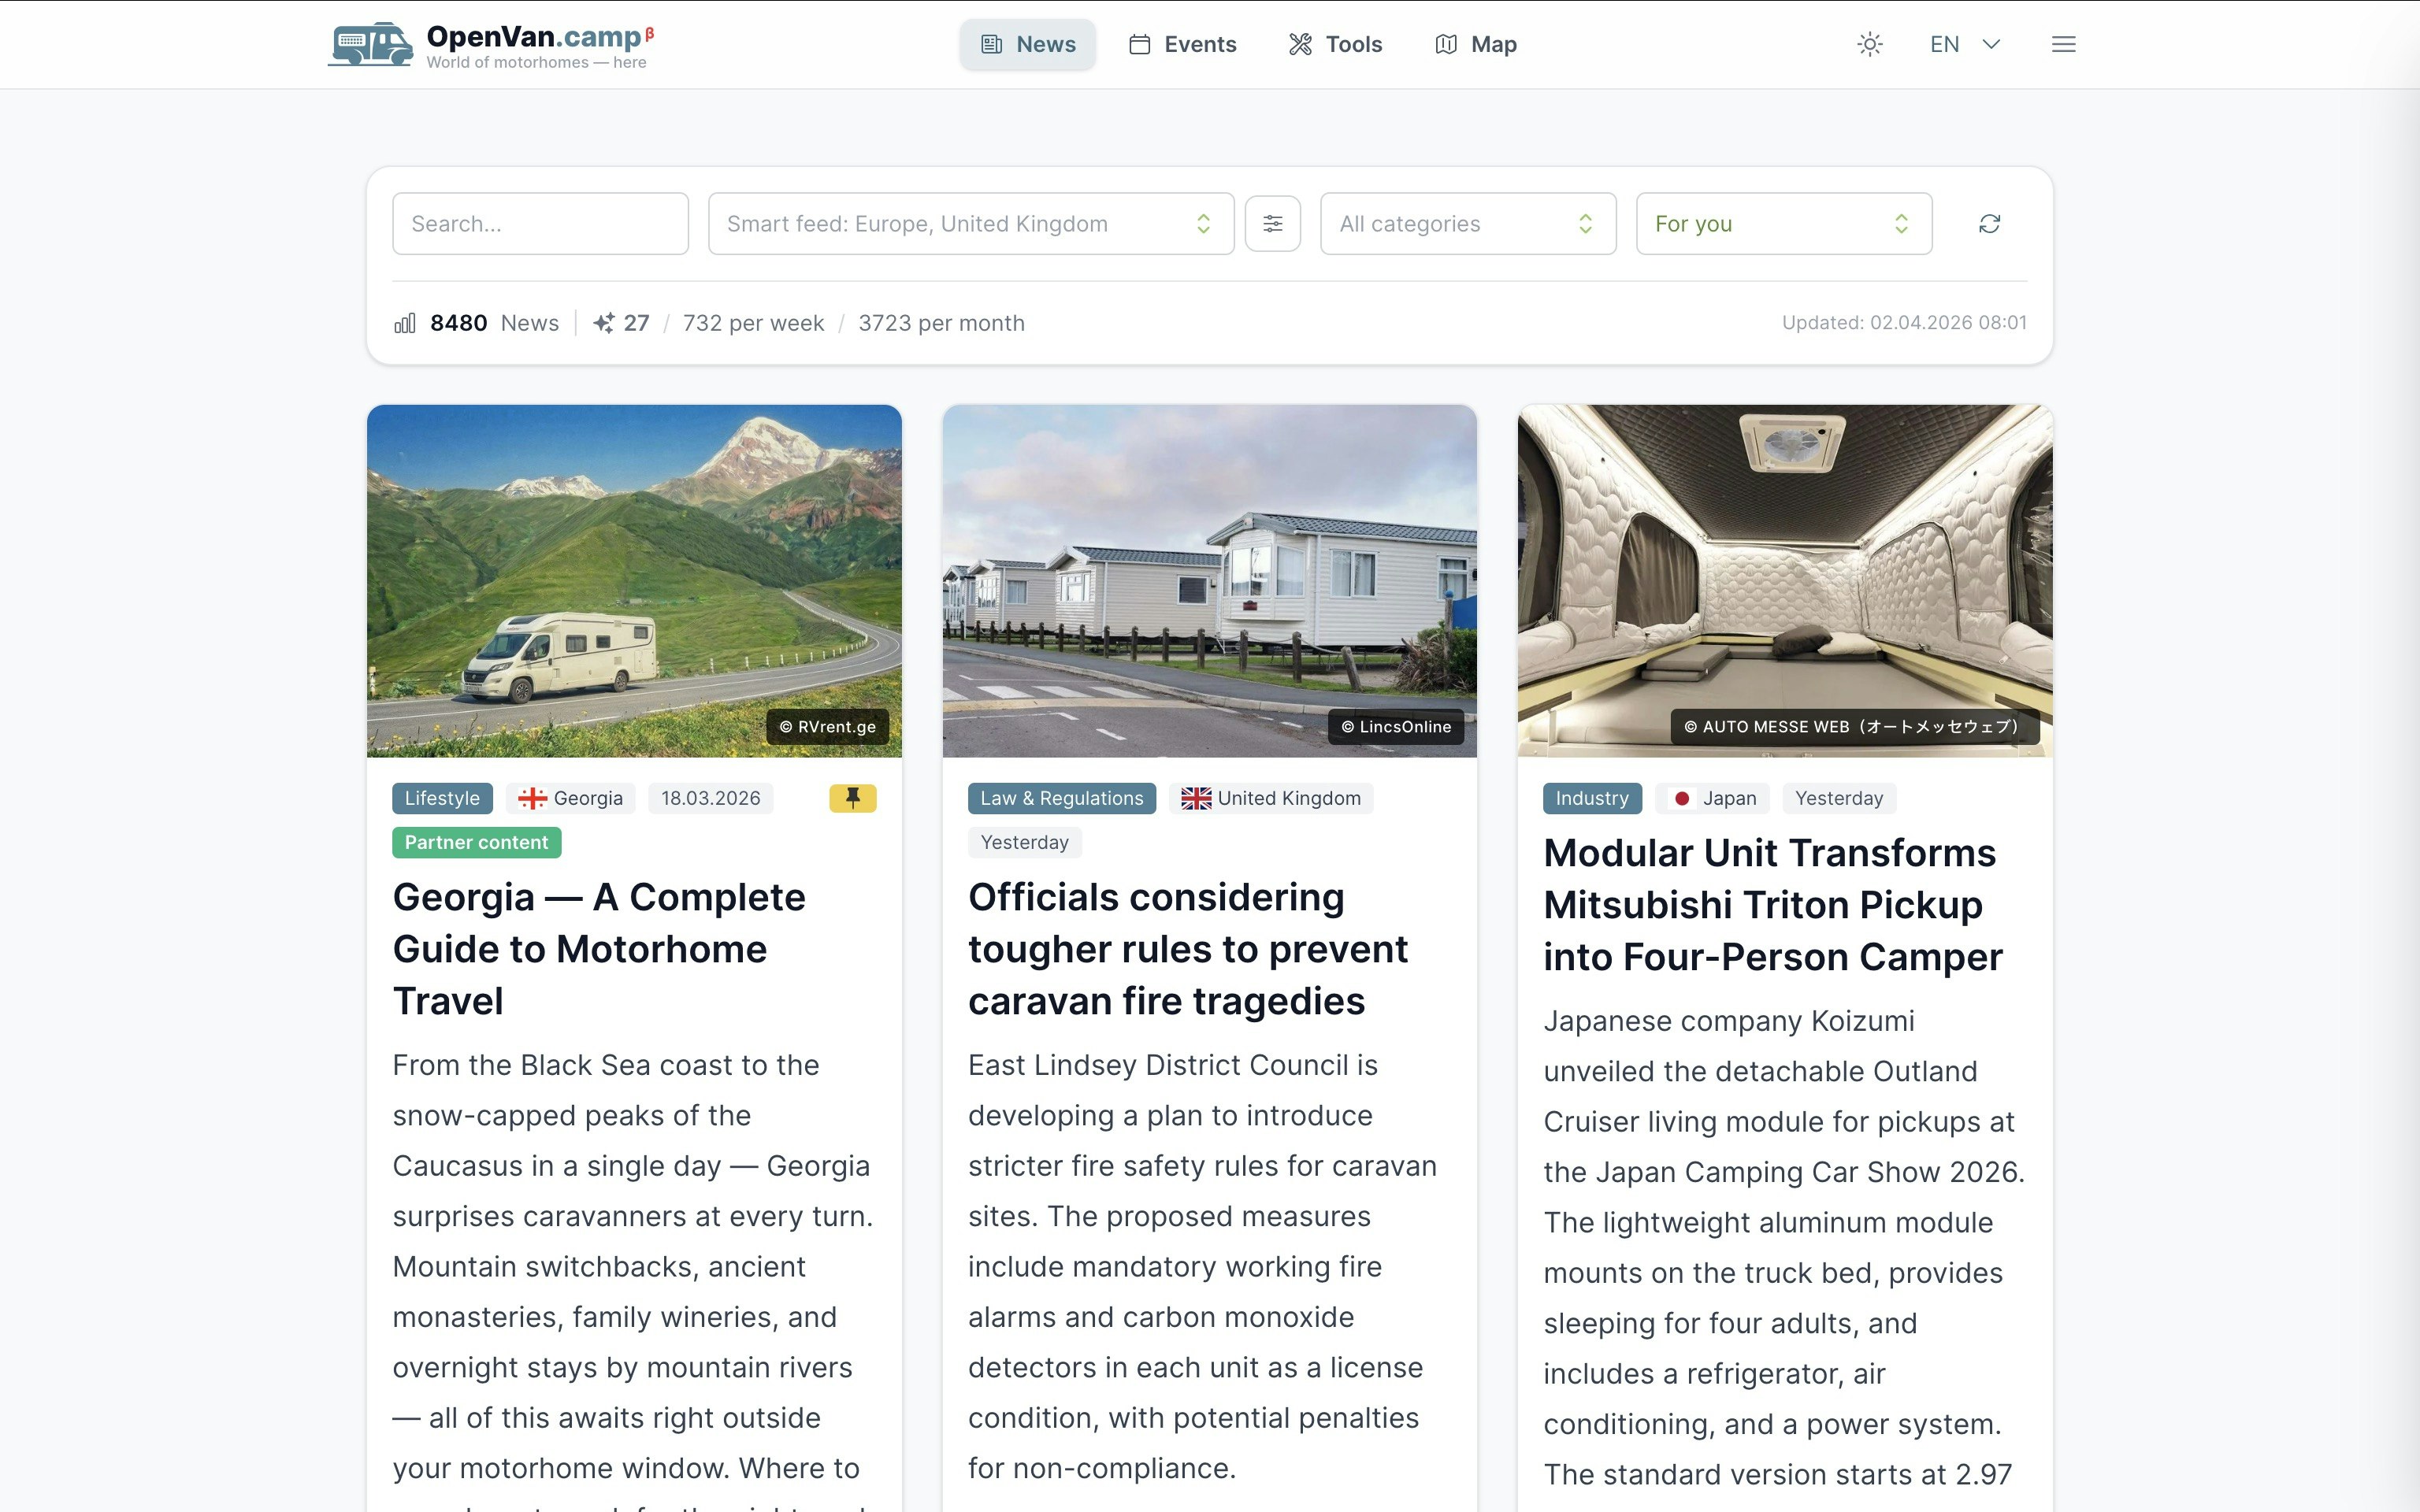Switch to the Events tab
The image size is (2420, 1512).
1183,44
